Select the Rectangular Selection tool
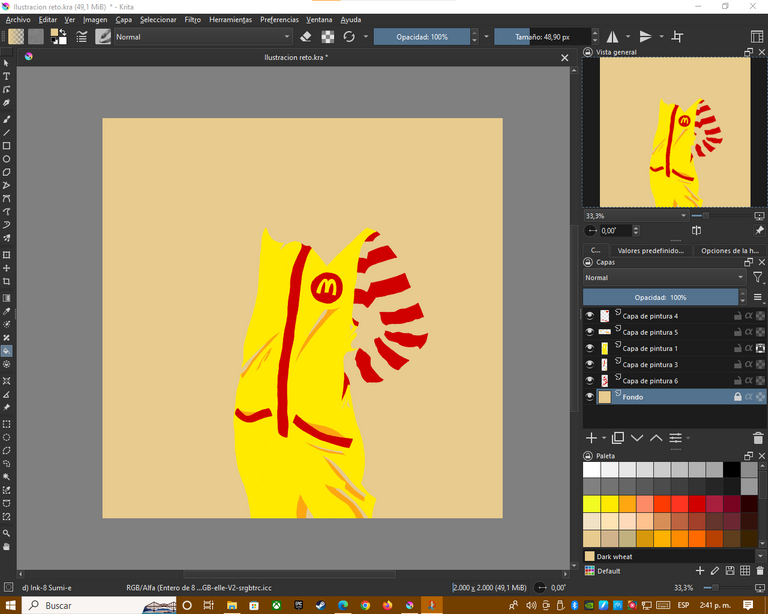Screen dimensions: 768x614 [6, 424]
